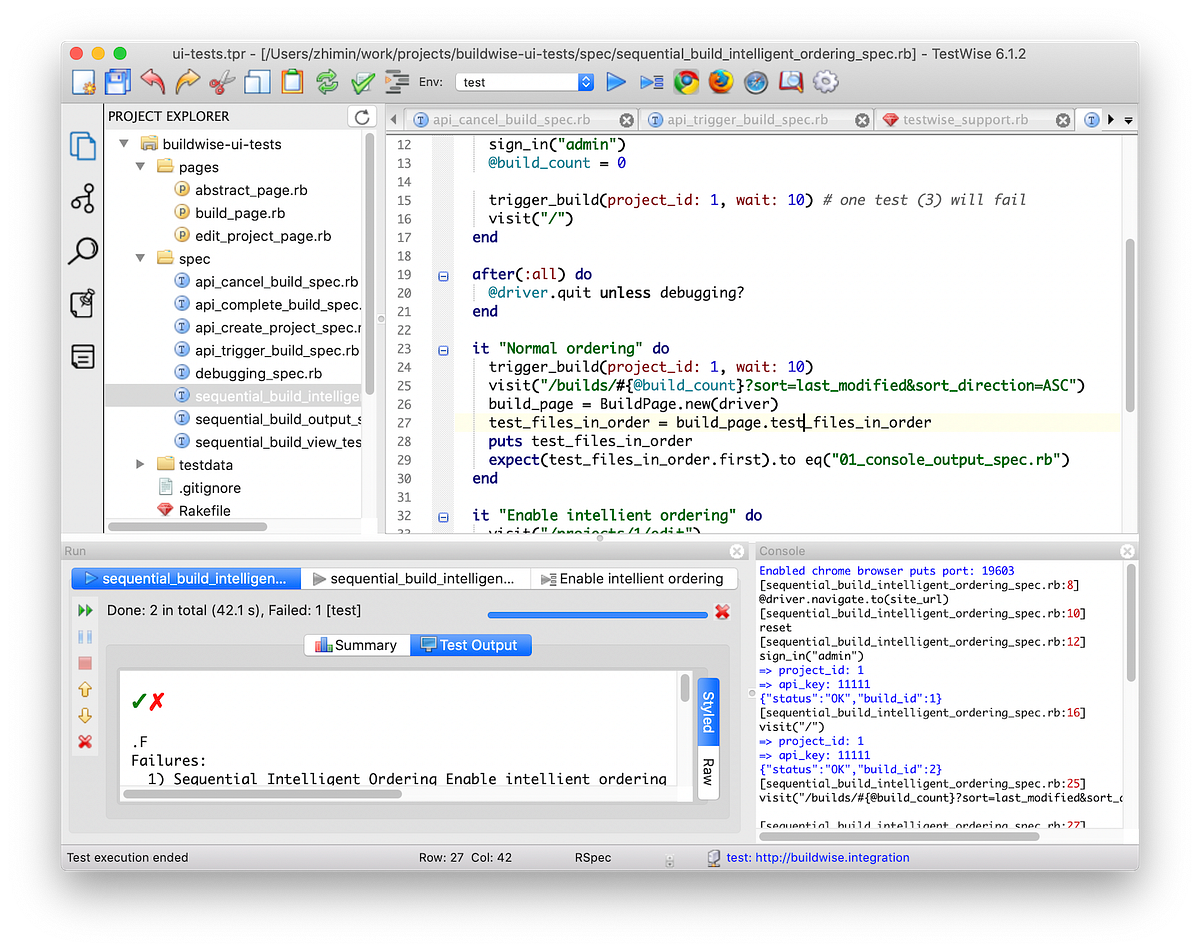Open TestWise settings via the gear icon
The width and height of the screenshot is (1200, 951).
pyautogui.click(x=826, y=82)
